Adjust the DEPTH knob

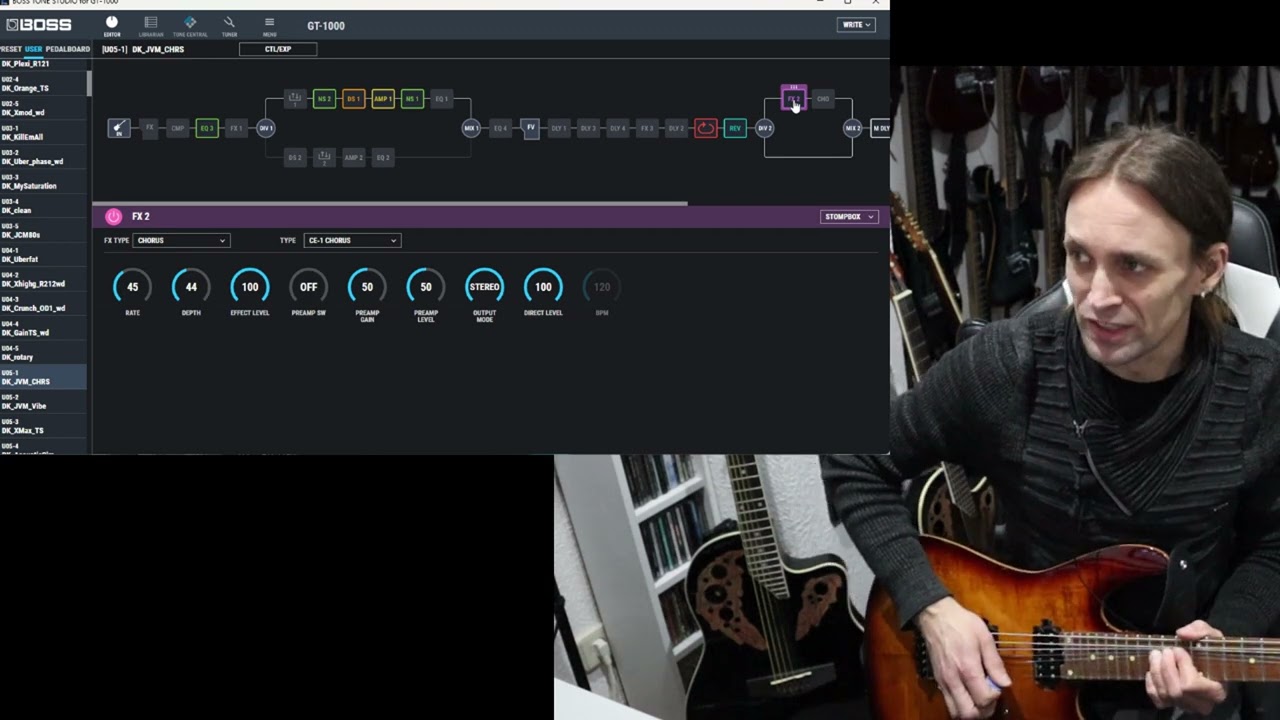pos(191,287)
